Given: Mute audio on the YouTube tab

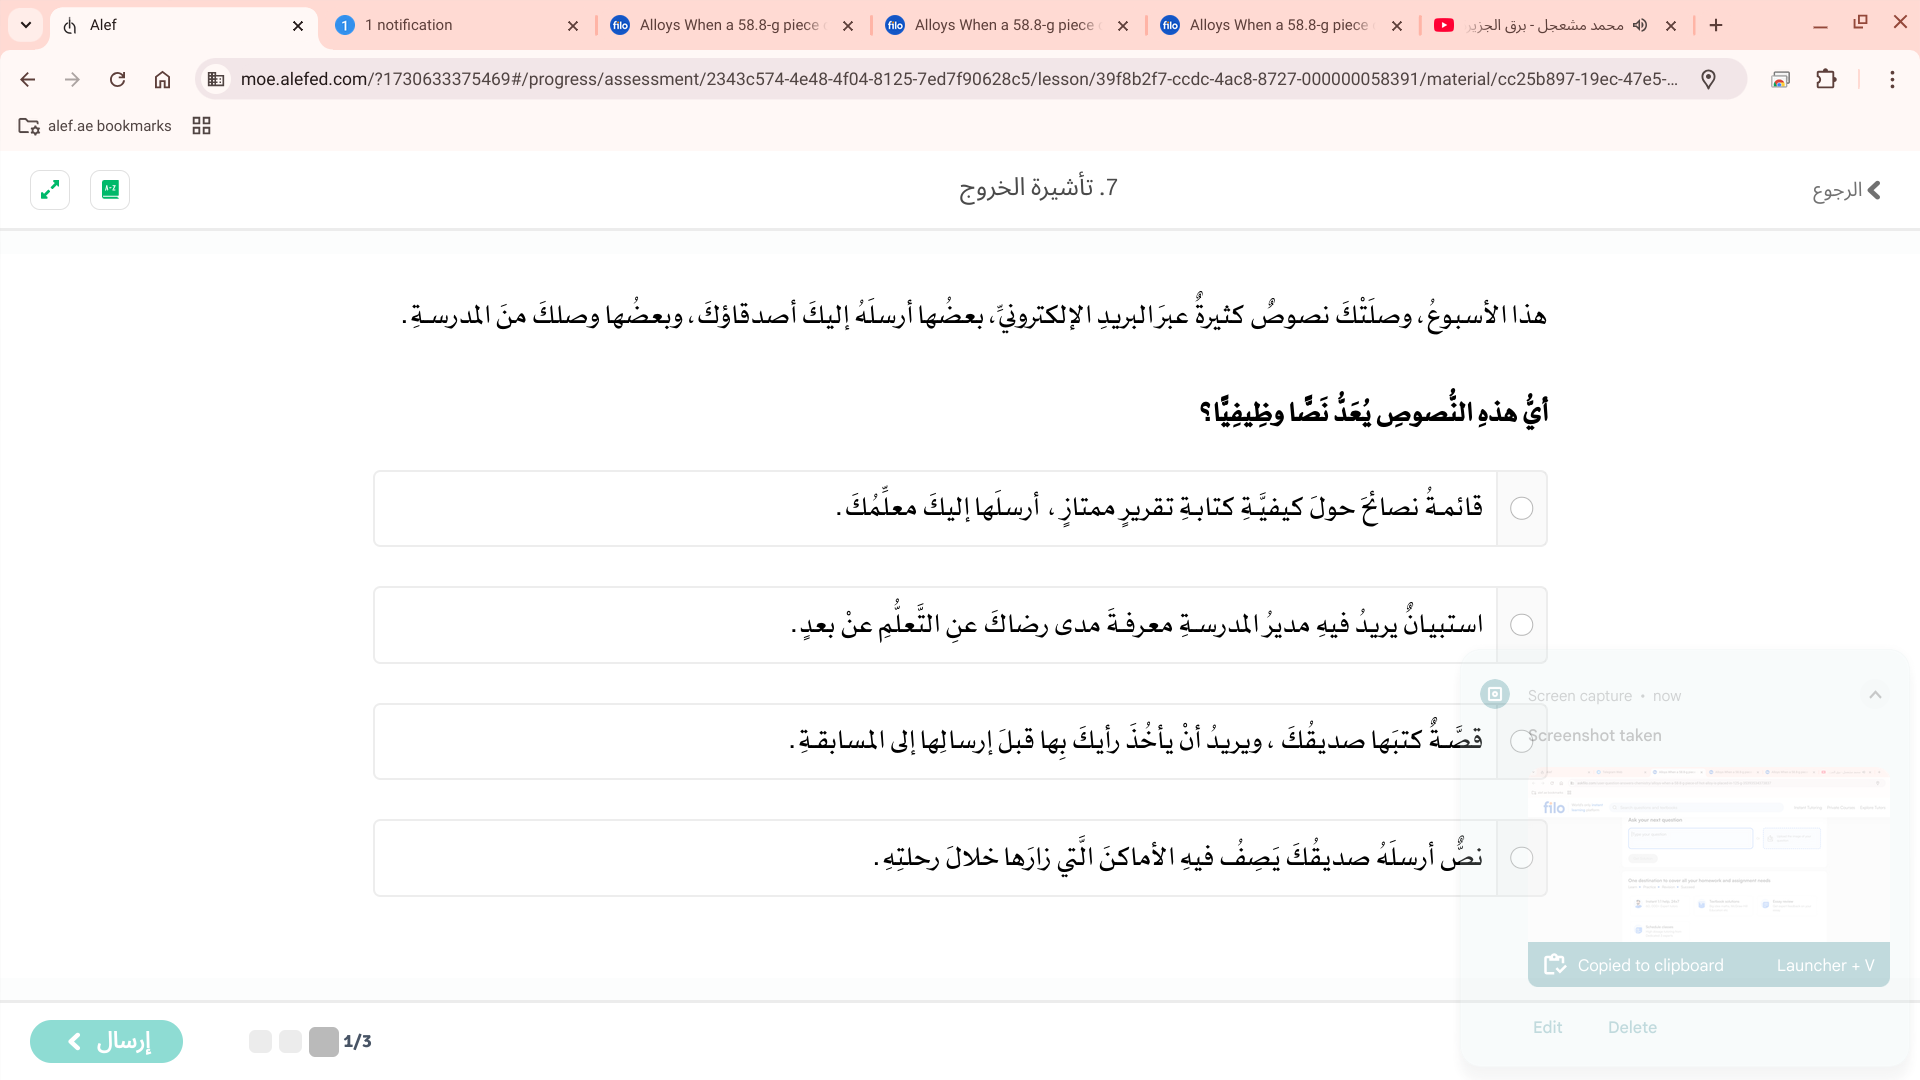Looking at the screenshot, I should [1640, 25].
